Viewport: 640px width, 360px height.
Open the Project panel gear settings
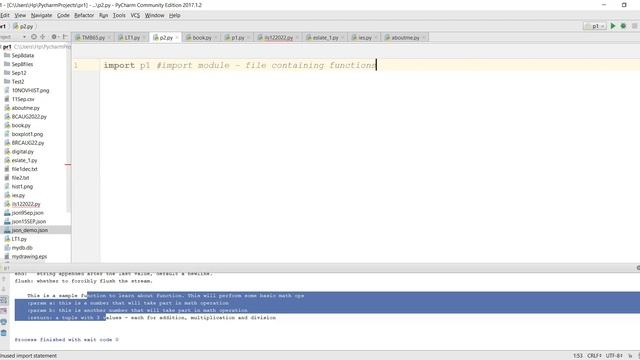(54, 37)
